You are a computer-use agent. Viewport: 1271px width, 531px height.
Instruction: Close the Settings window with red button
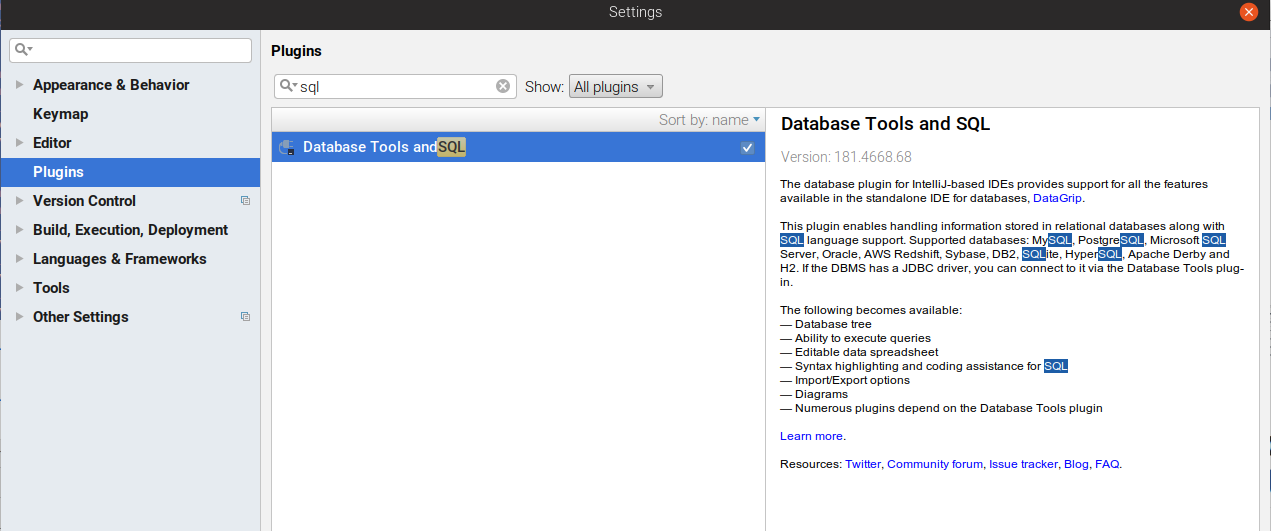tap(1249, 12)
